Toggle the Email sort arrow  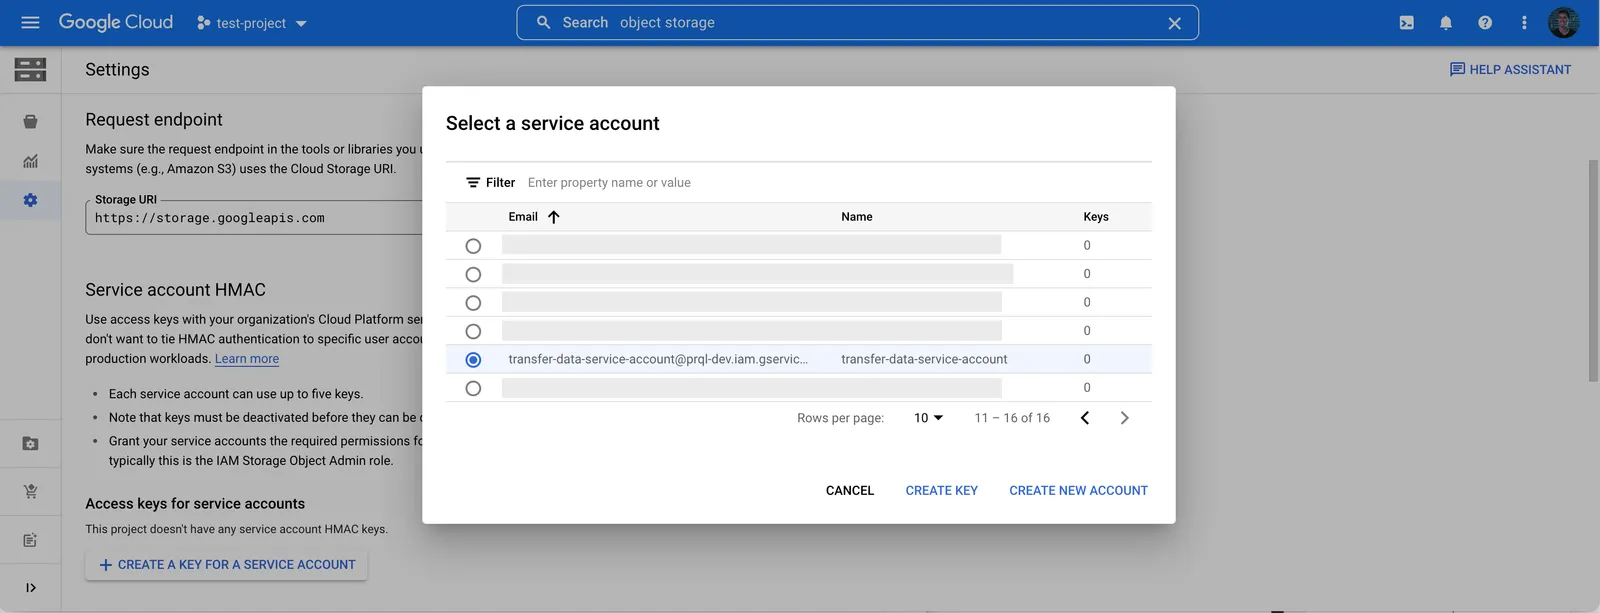coord(553,217)
